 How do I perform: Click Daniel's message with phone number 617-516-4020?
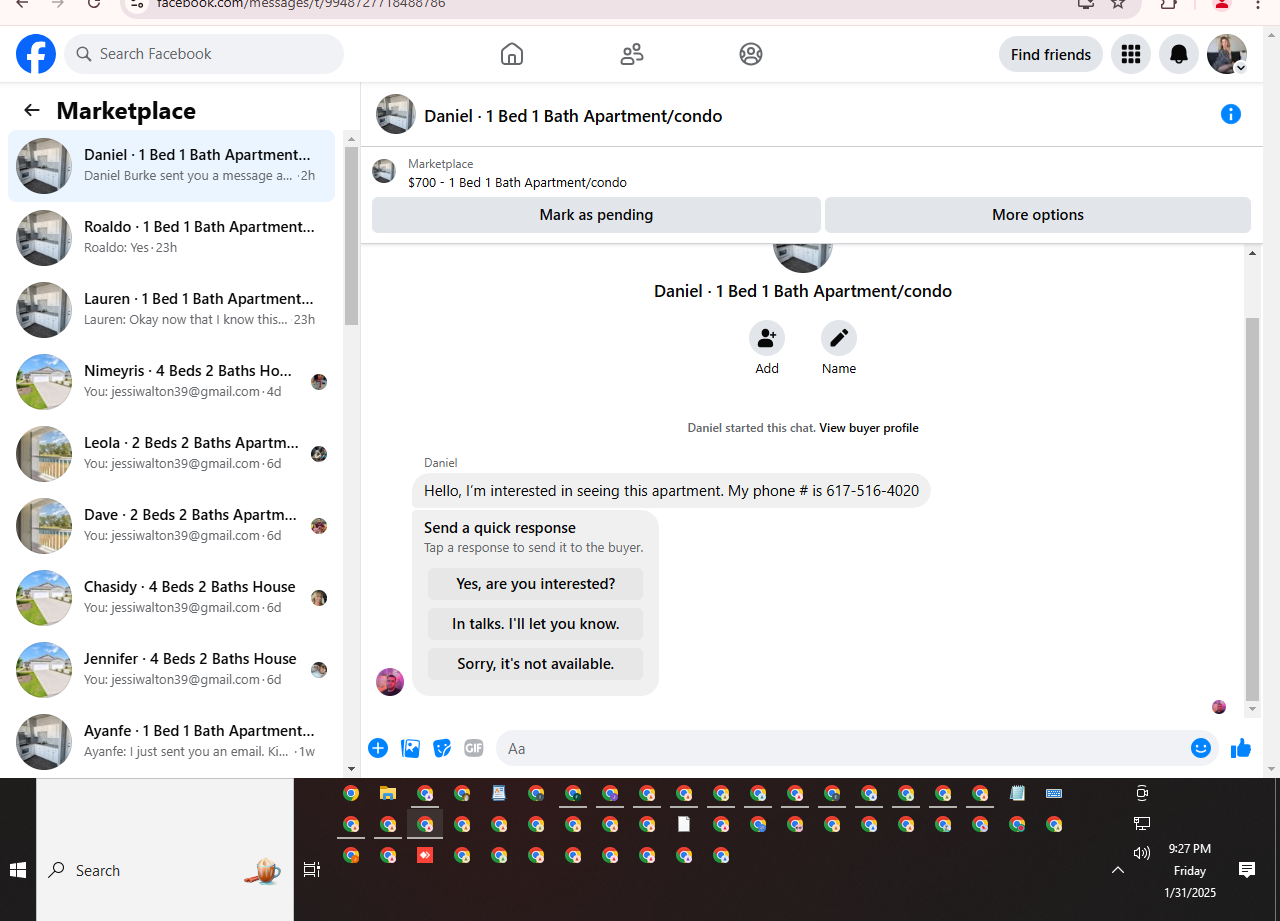pos(671,491)
